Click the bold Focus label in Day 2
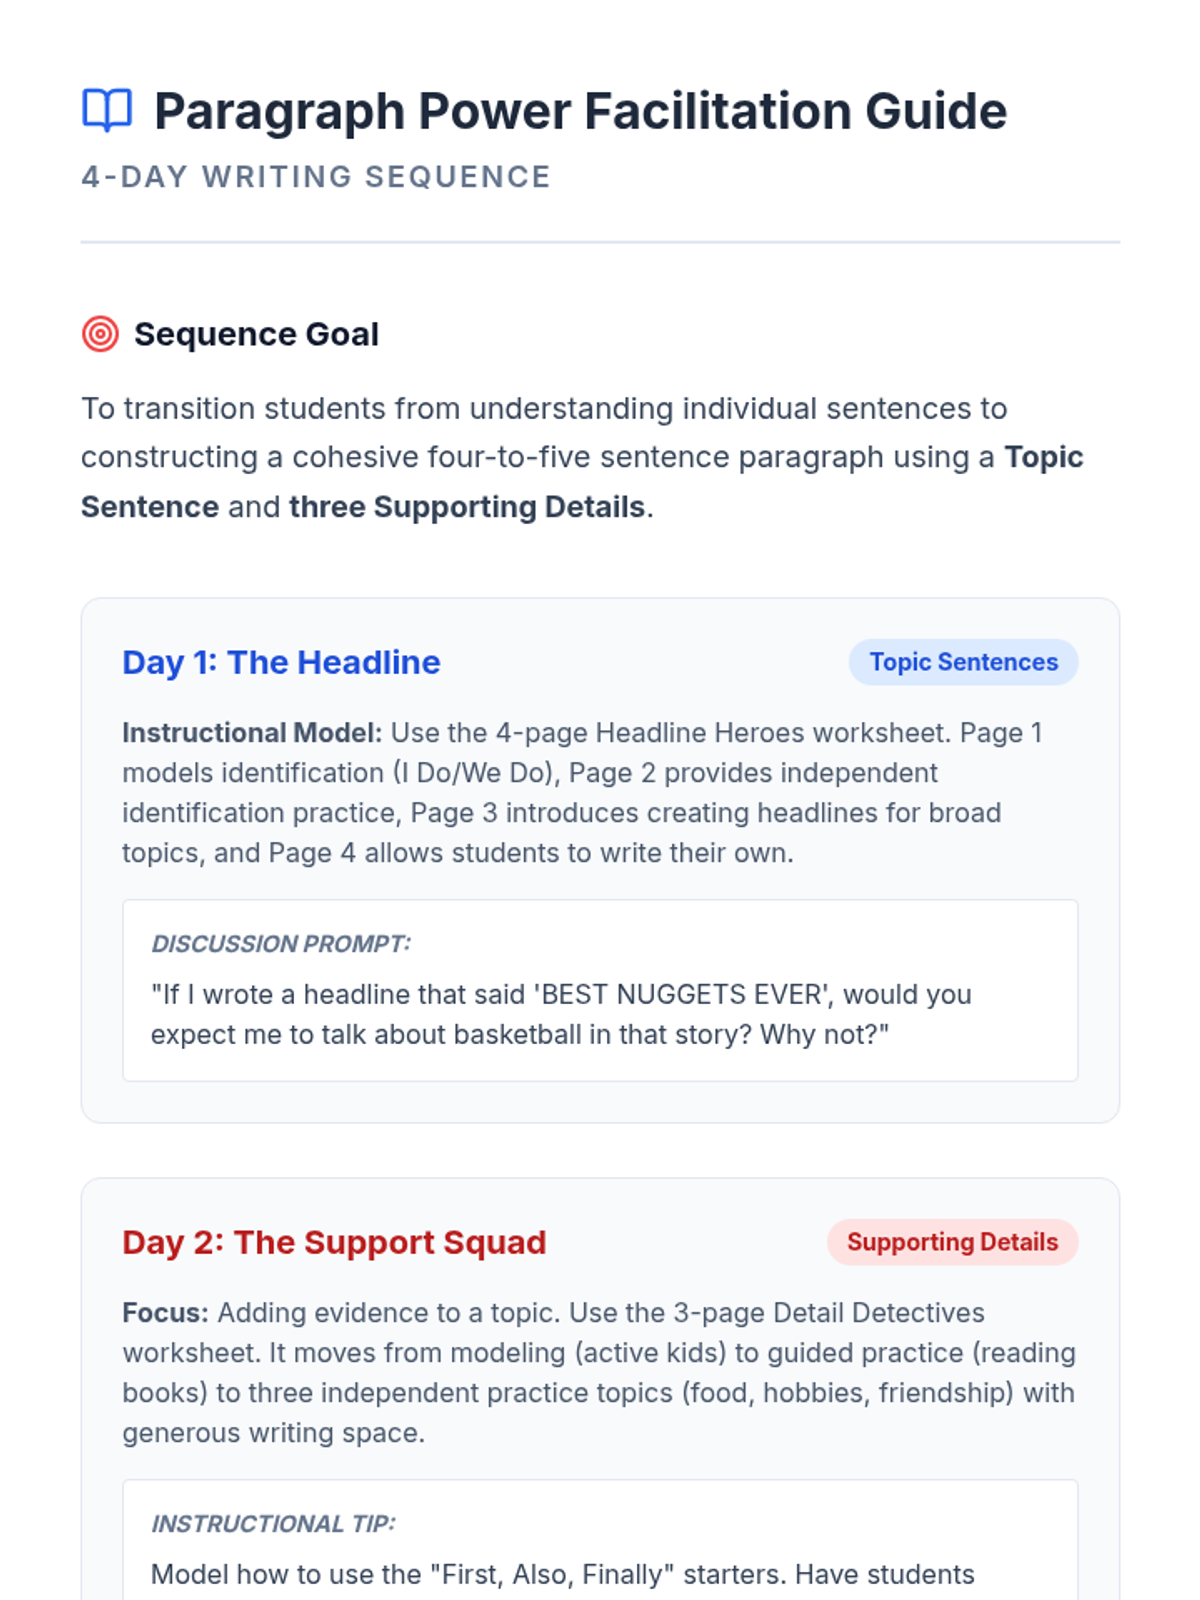Viewport: 1200px width, 1600px height. pyautogui.click(x=165, y=1313)
